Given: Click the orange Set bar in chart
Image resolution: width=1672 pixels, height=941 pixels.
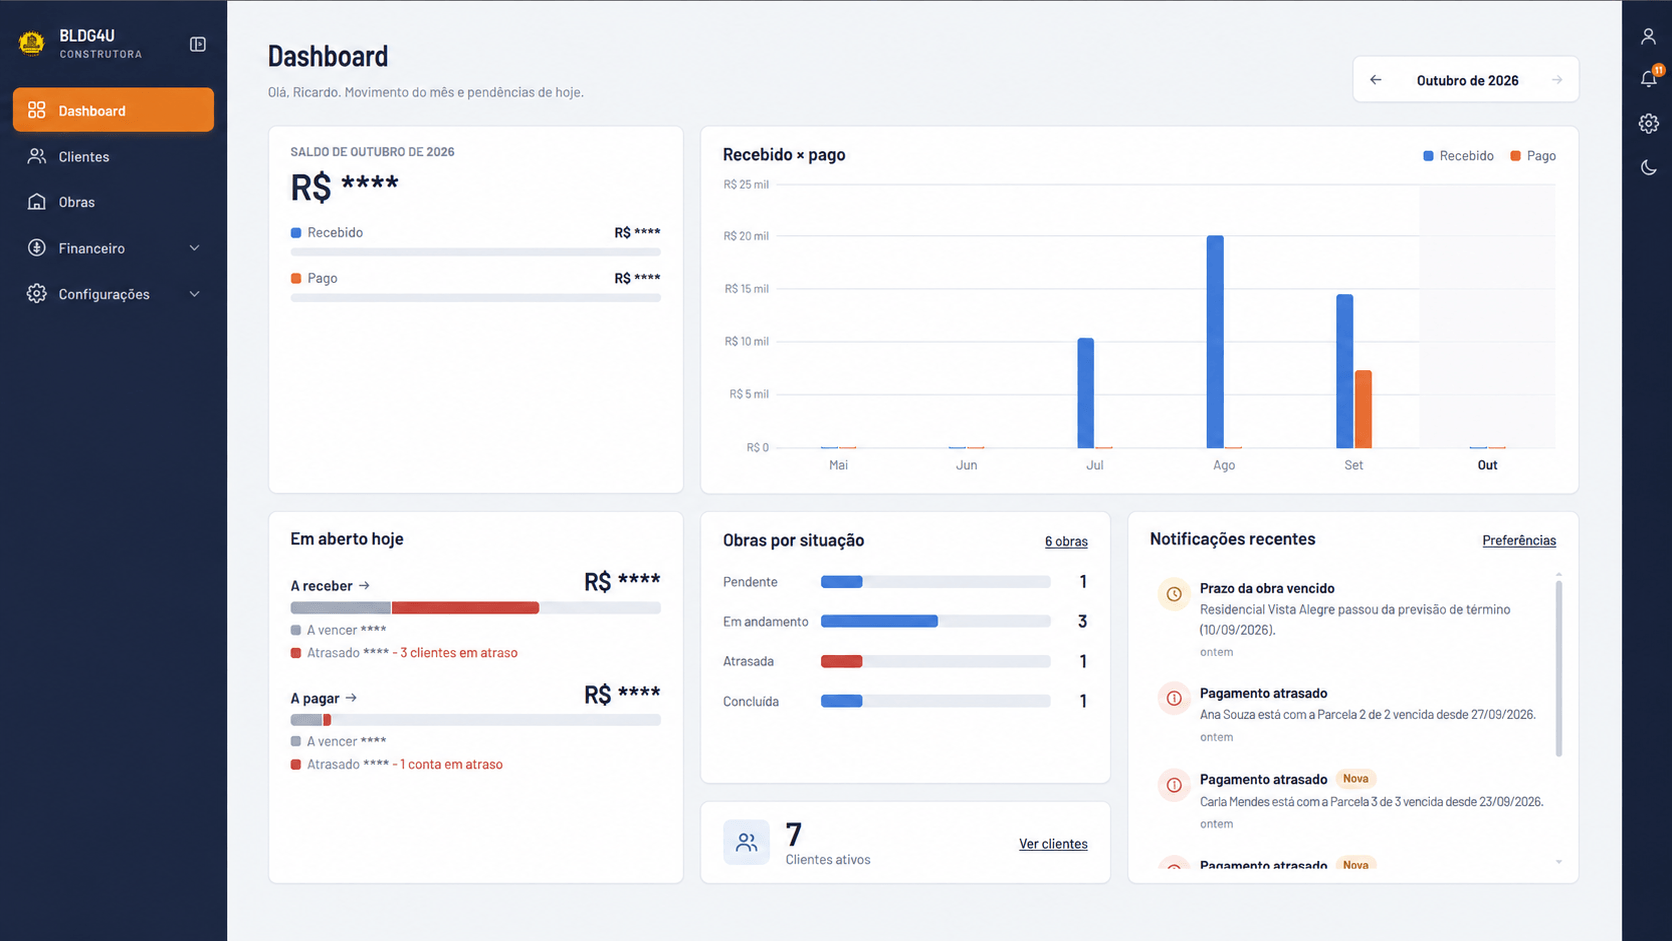Looking at the screenshot, I should (1363, 409).
